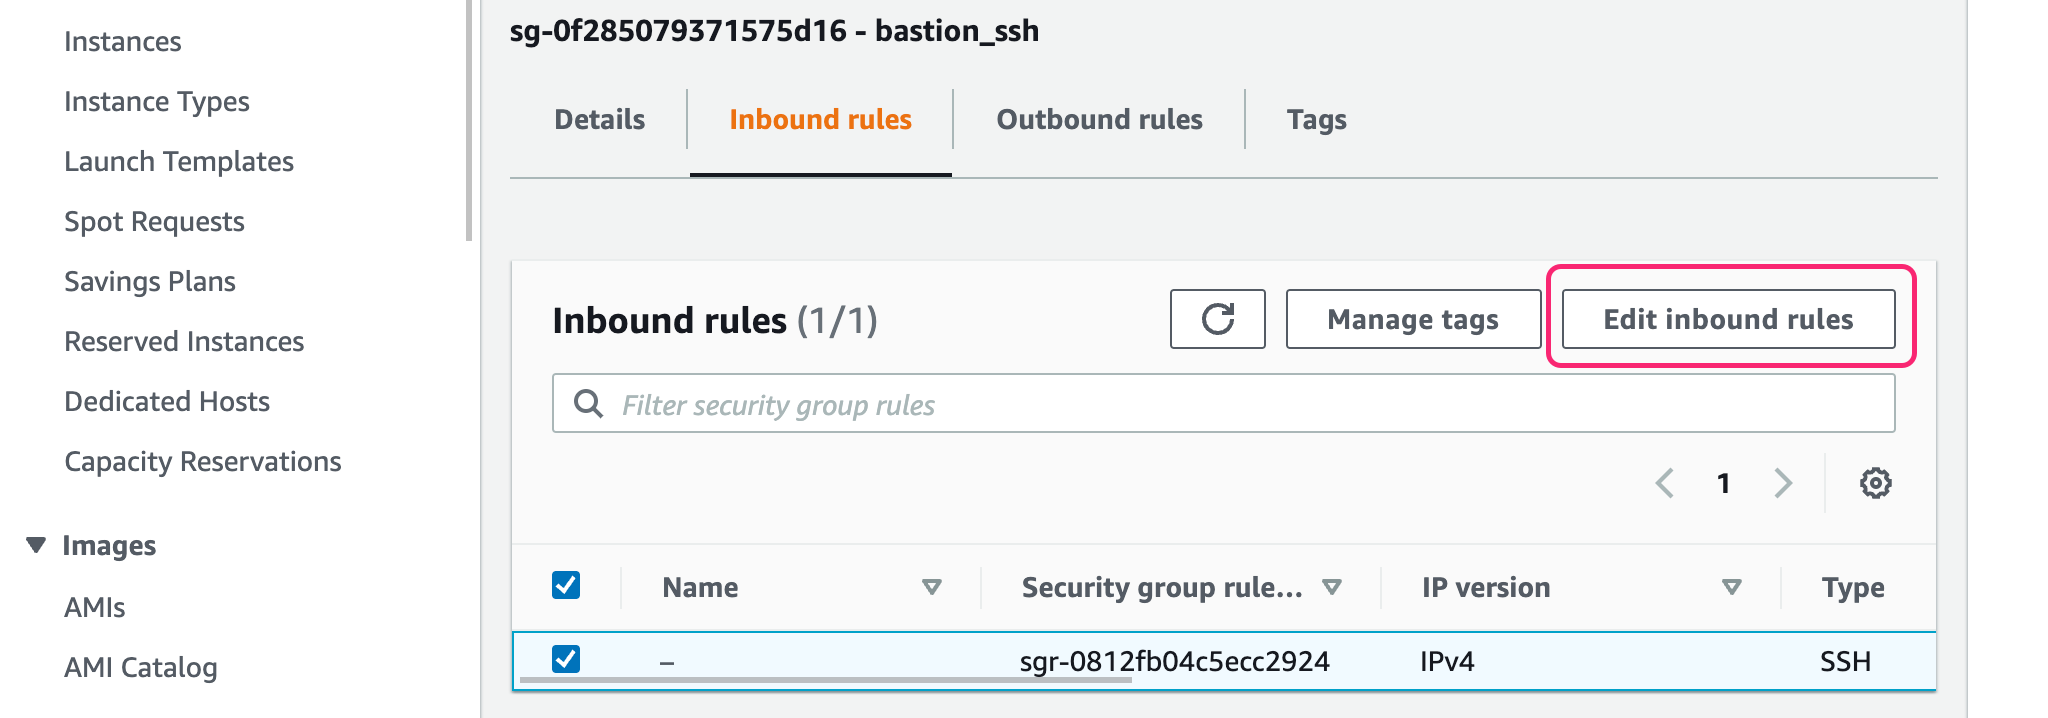2048x718 pixels.
Task: Click the horizontal scrollbar under the rule row
Action: tap(825, 681)
